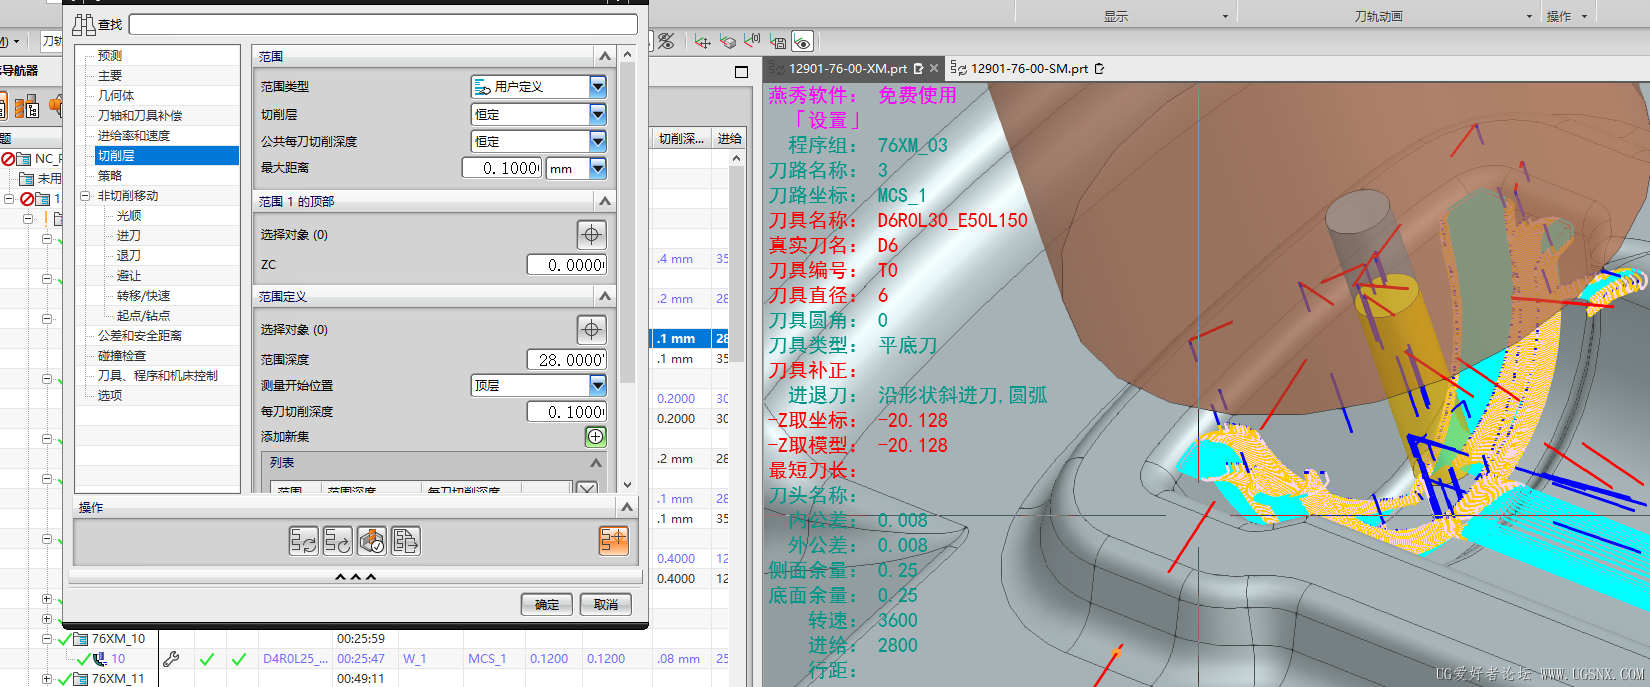Screen dimensions: 1650x687
Task: Toggle the crossed-out eye hide icon
Action: point(666,42)
